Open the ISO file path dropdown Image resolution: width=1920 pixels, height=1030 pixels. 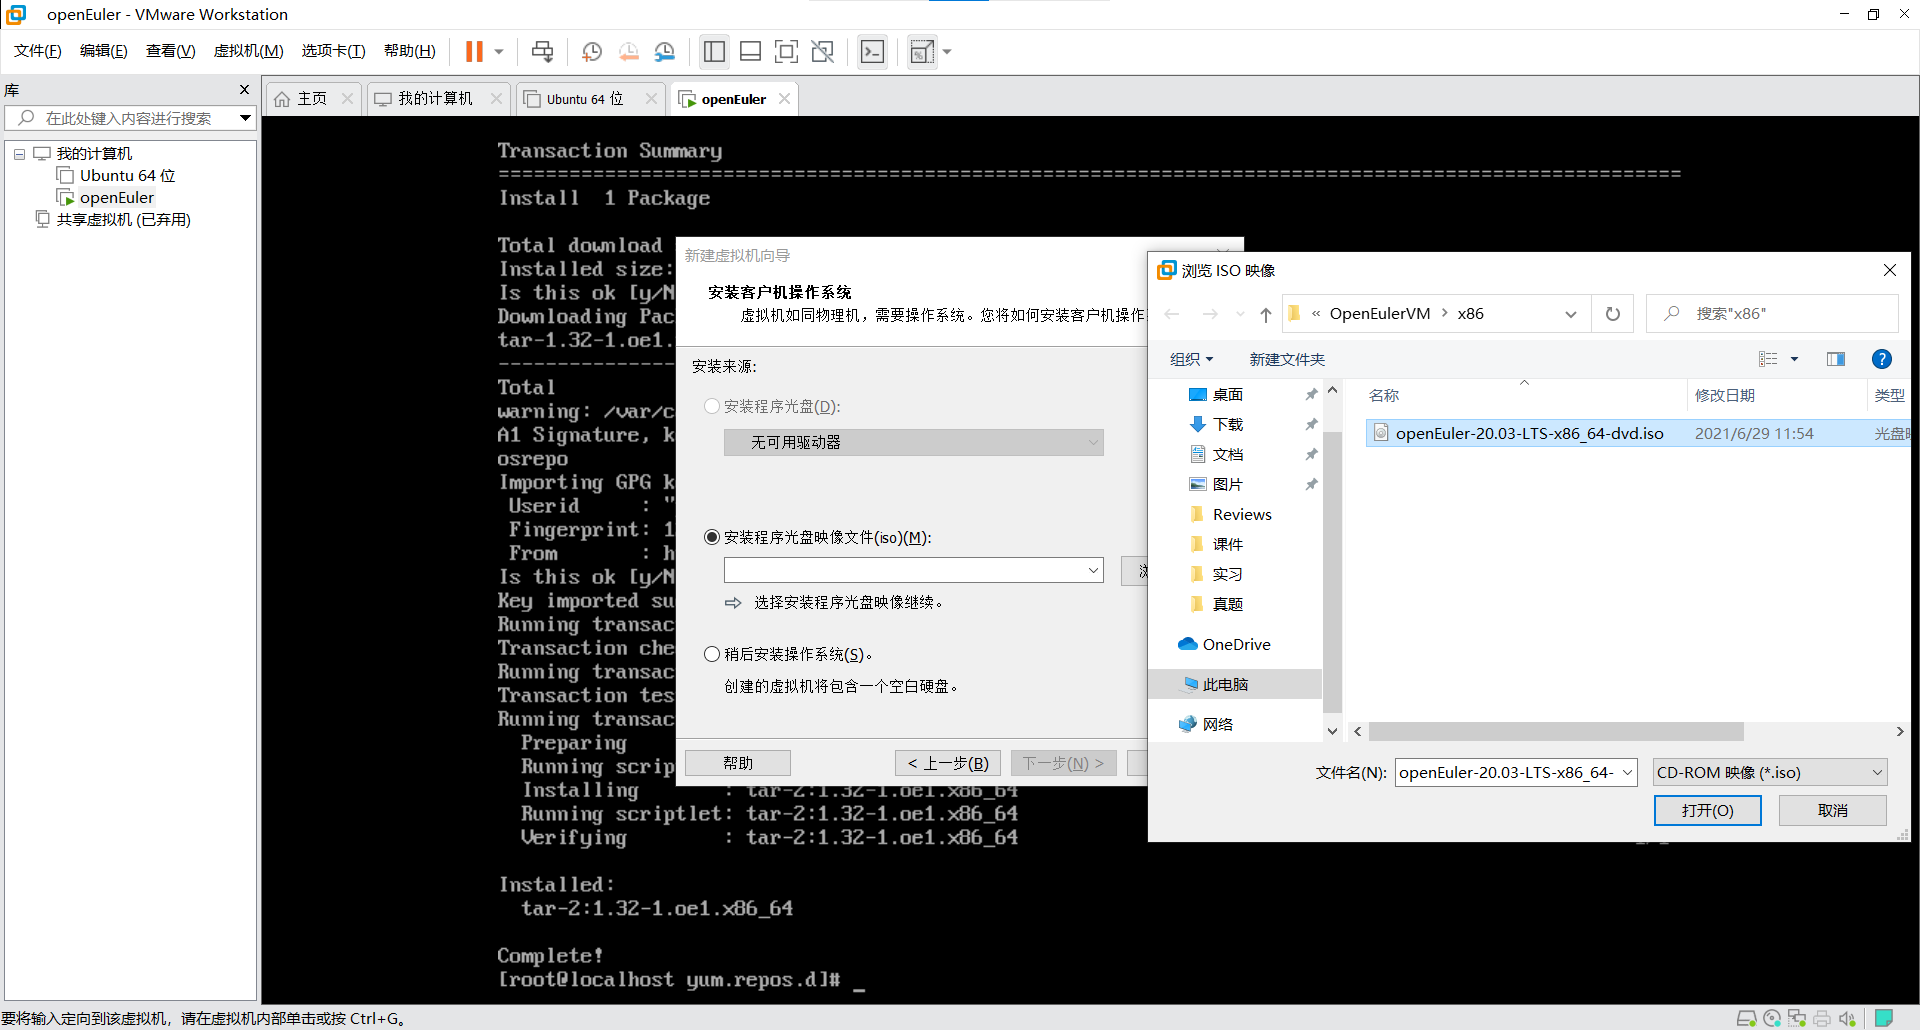tap(1092, 569)
